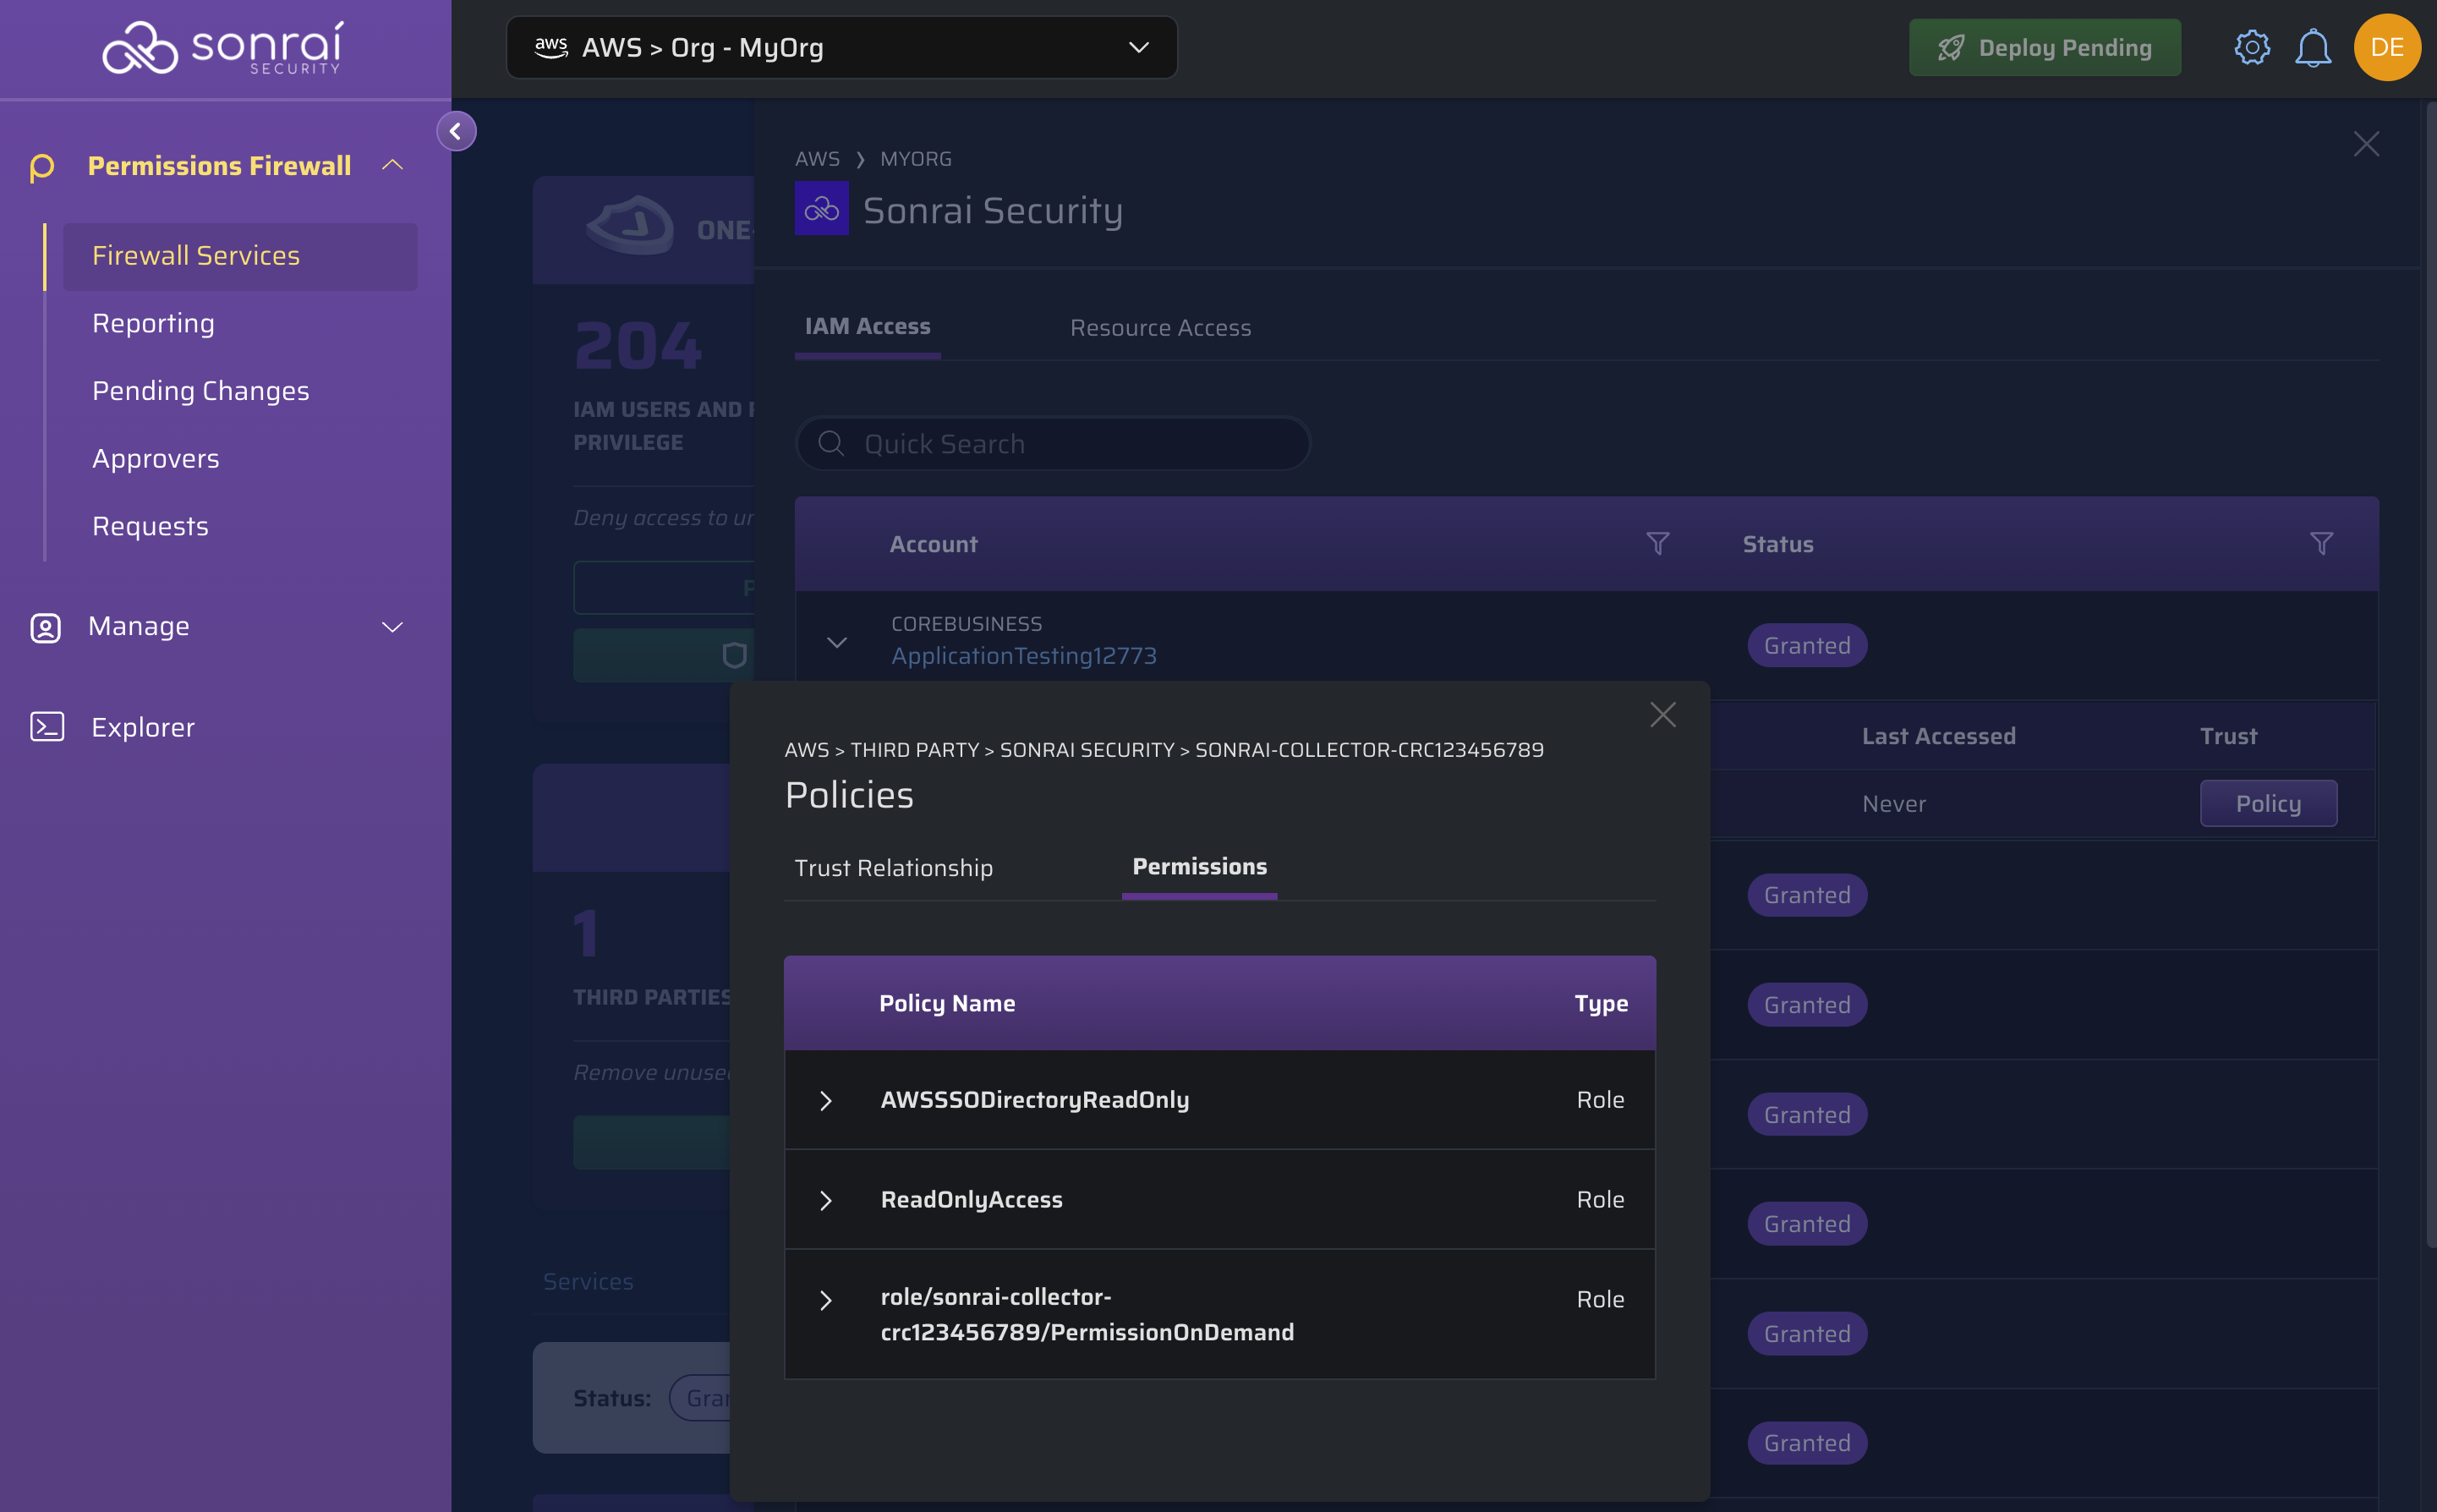
Task: Expand the AWSSSODirectoryReadOnly policy
Action: click(x=826, y=1100)
